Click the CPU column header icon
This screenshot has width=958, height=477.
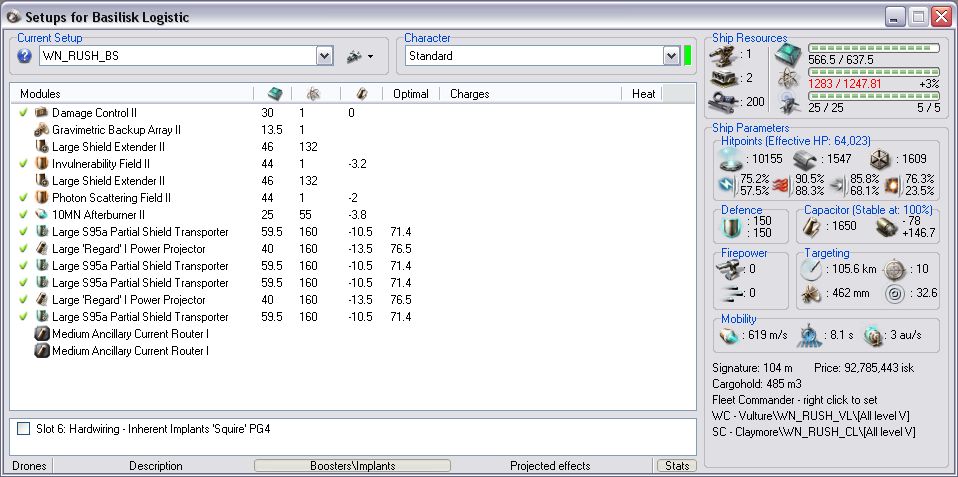275,94
